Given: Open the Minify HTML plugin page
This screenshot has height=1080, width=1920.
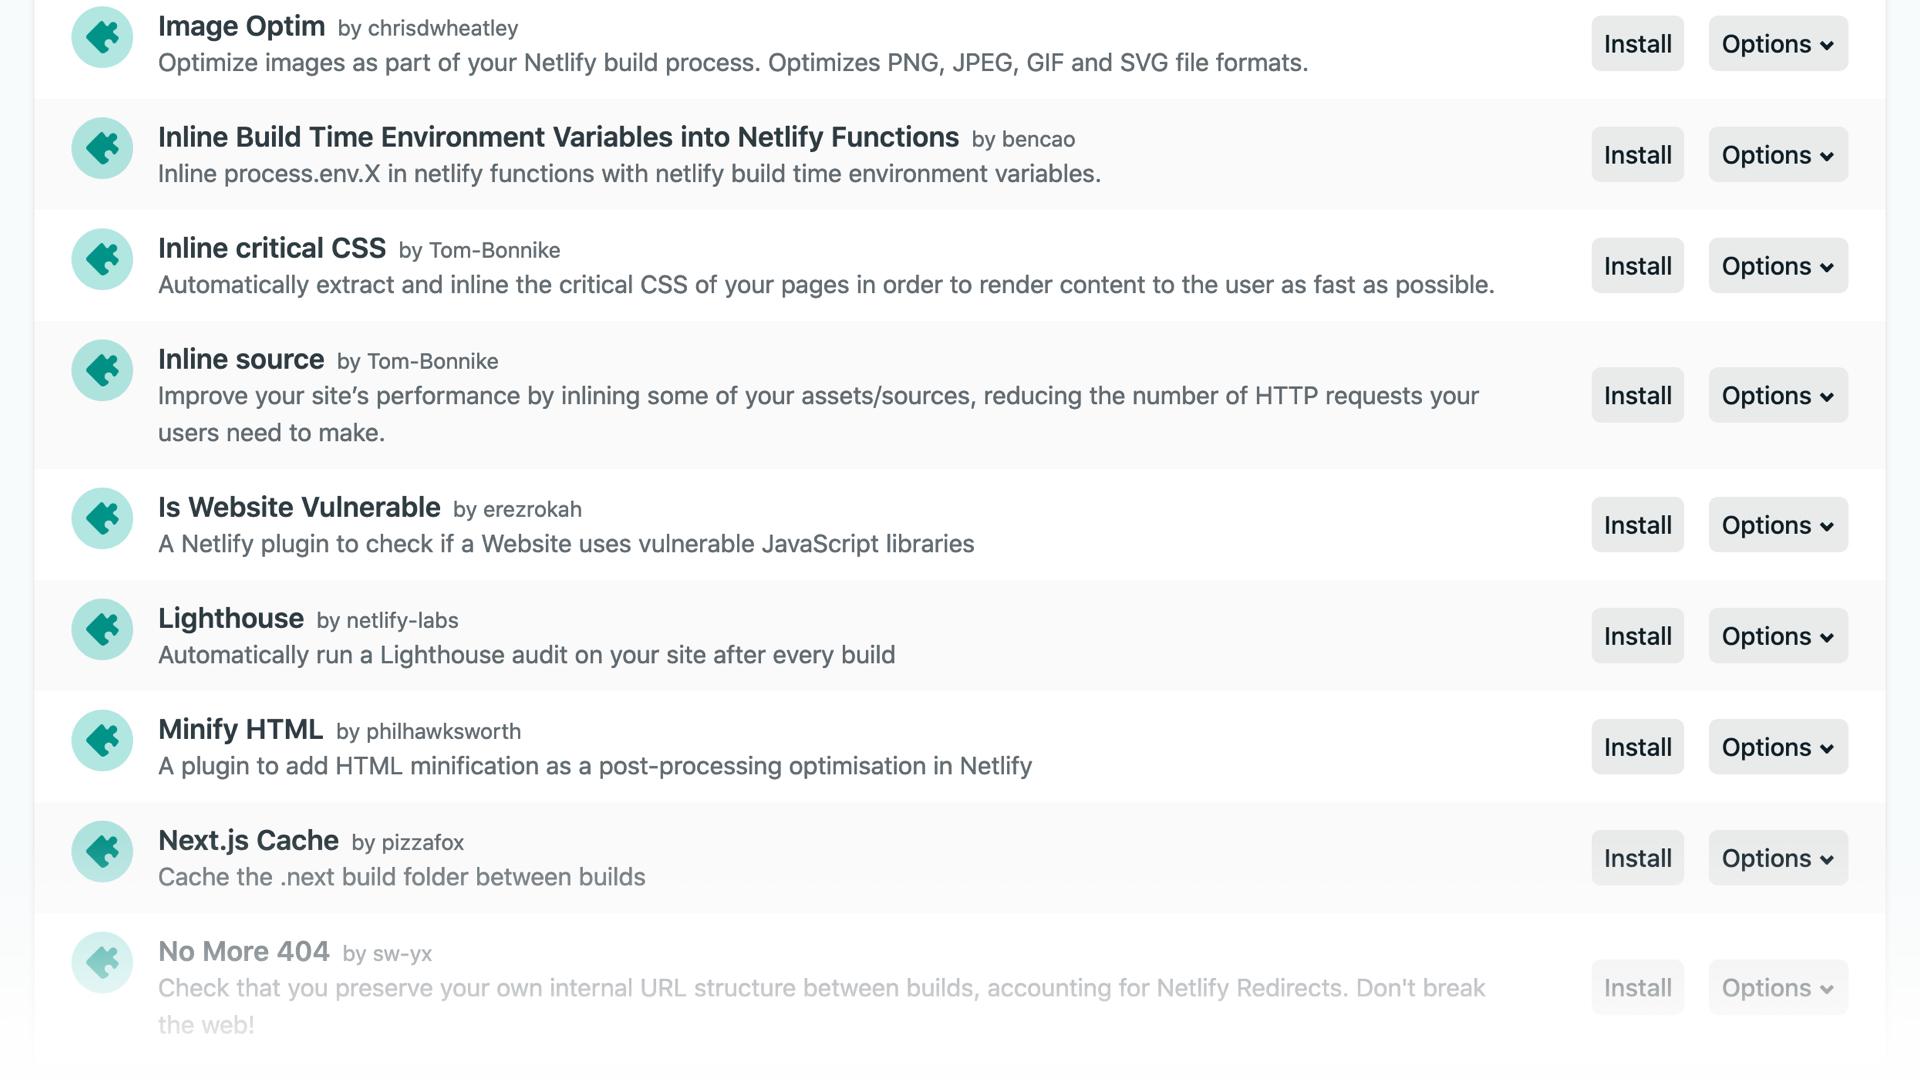Looking at the screenshot, I should point(240,730).
